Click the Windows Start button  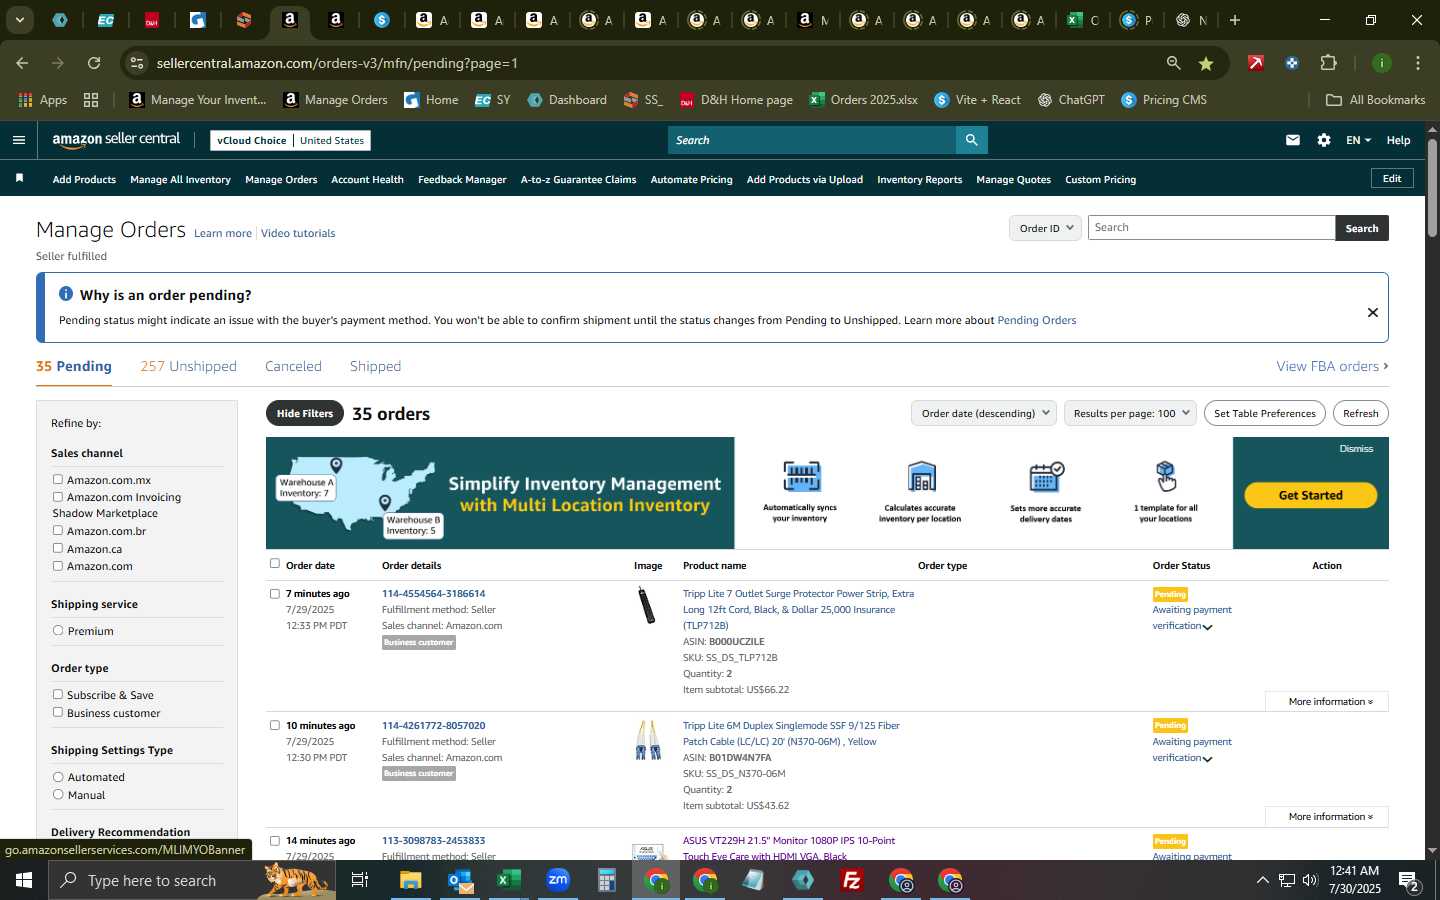click(24, 880)
